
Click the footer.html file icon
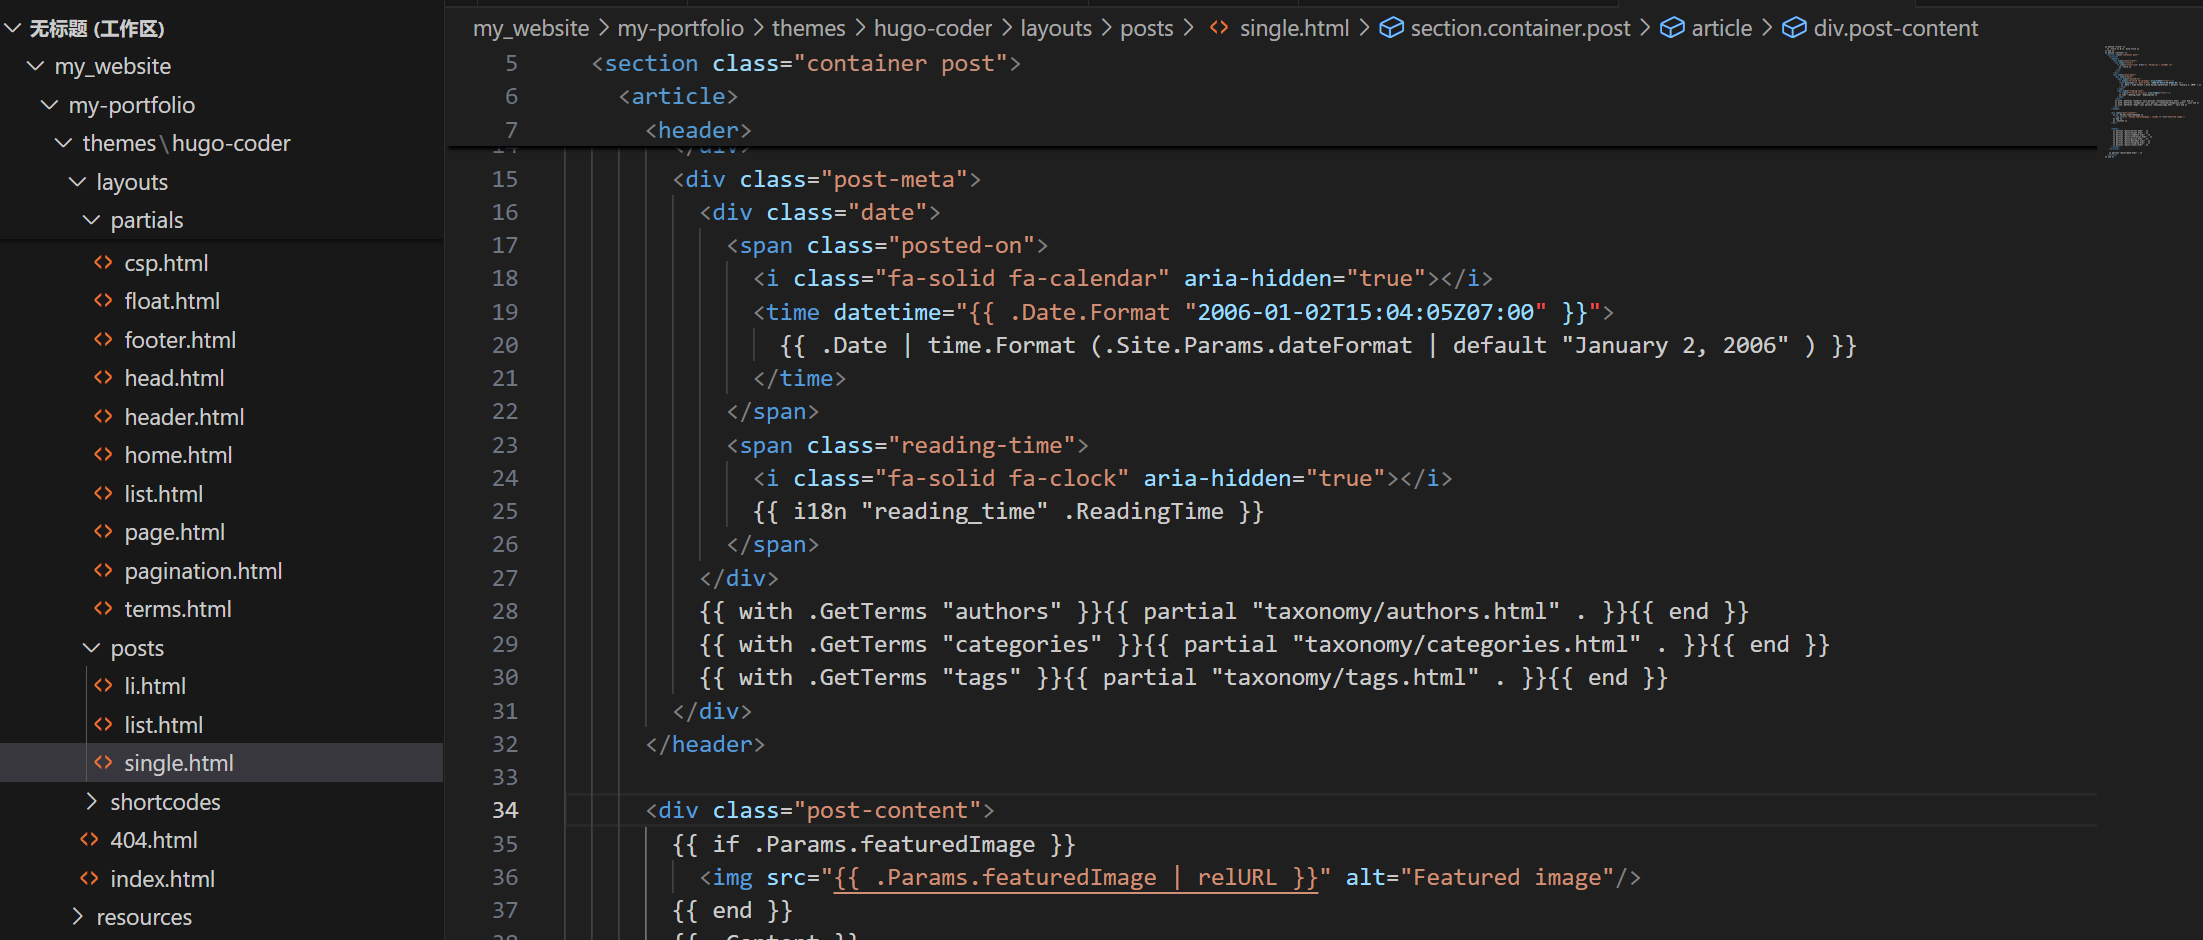pos(103,340)
